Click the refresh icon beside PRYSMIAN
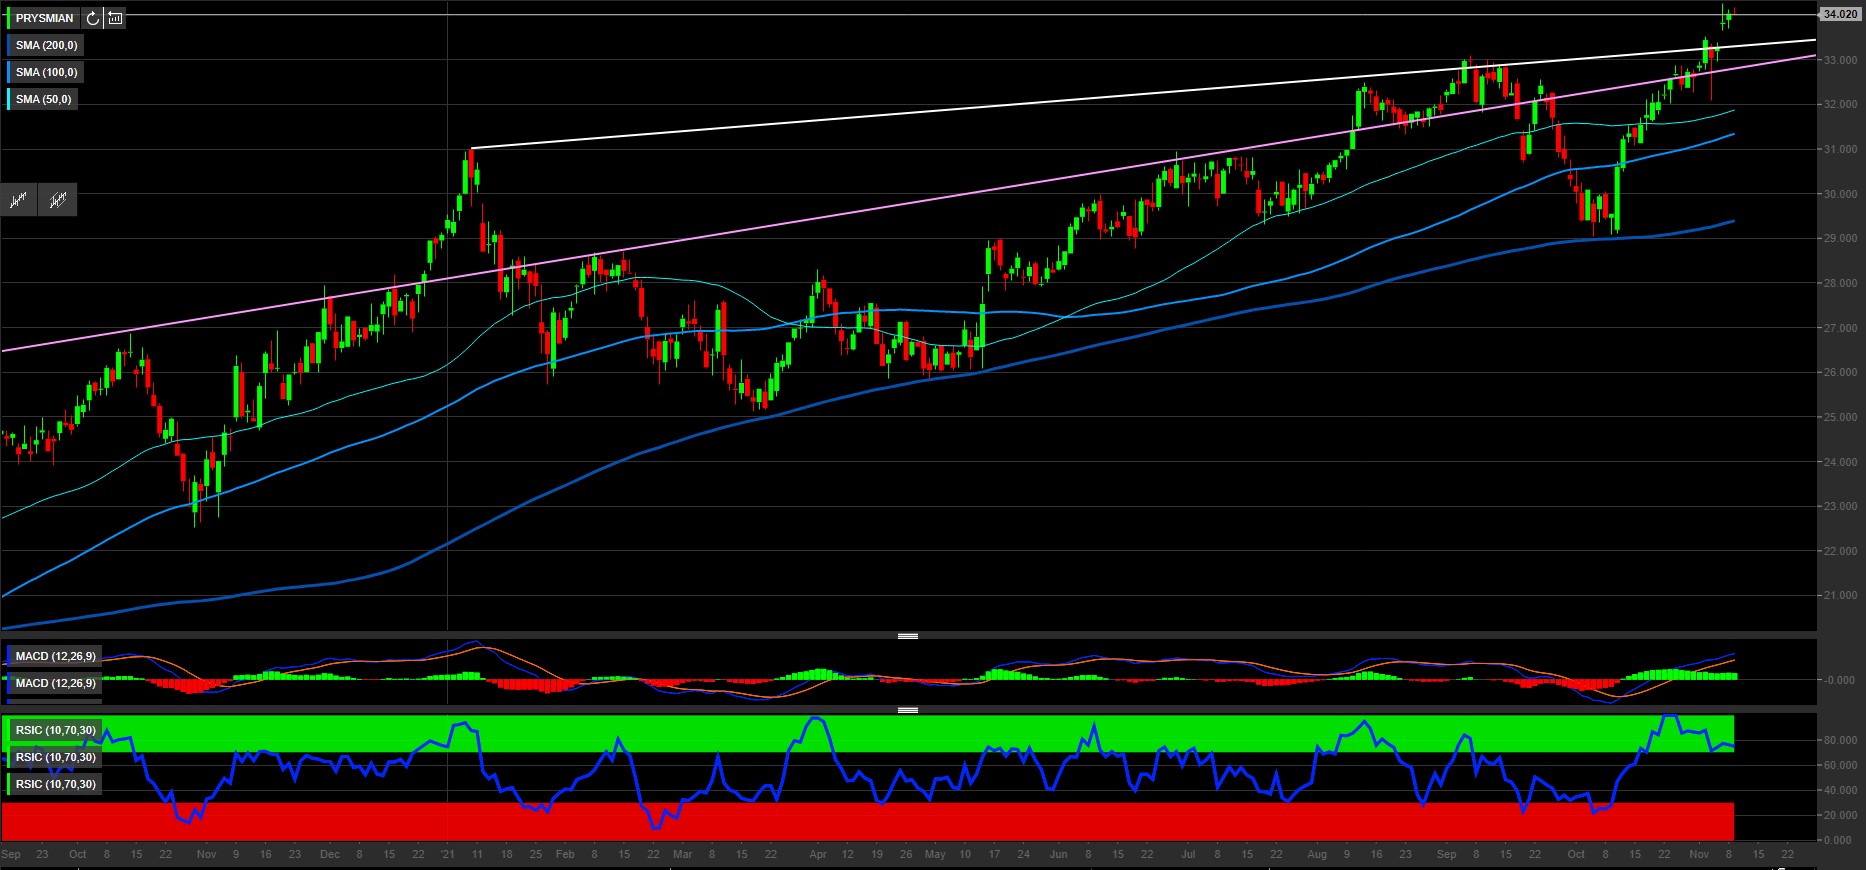The width and height of the screenshot is (1866, 870). 92,18
